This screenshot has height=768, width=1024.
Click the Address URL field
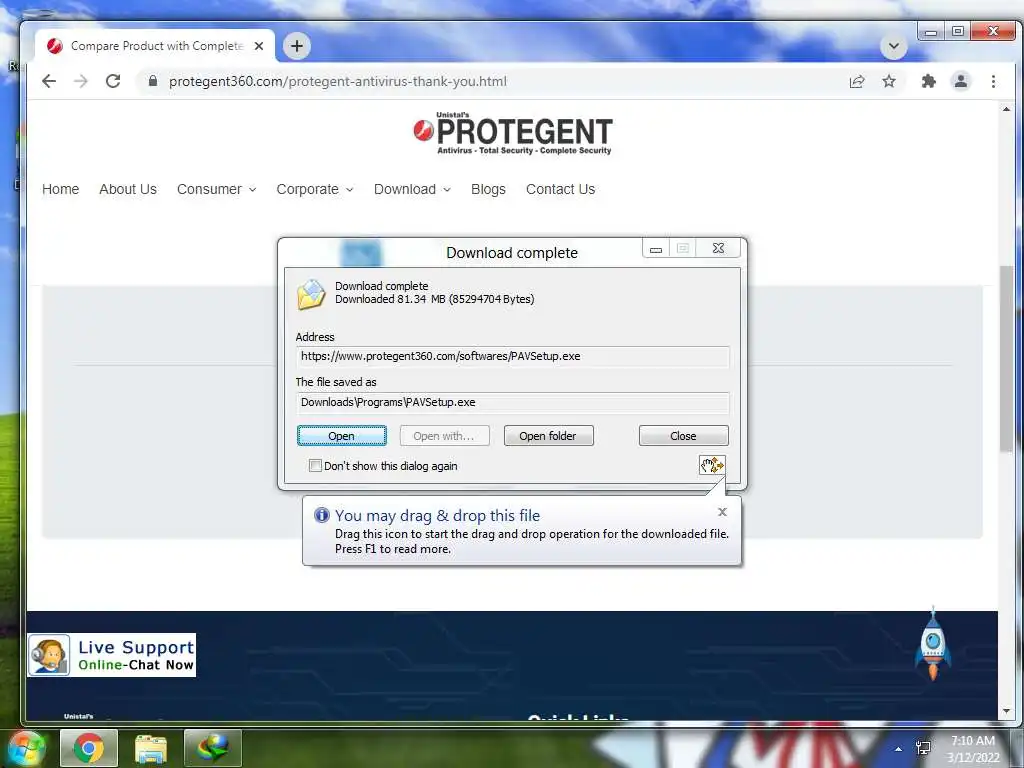(512, 357)
